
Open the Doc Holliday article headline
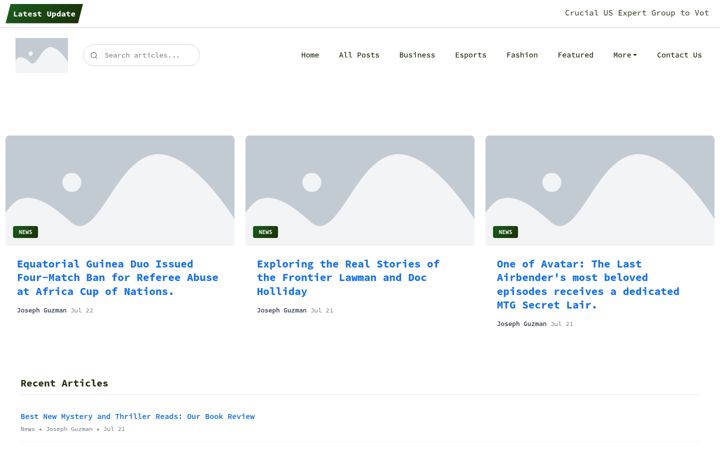click(348, 278)
